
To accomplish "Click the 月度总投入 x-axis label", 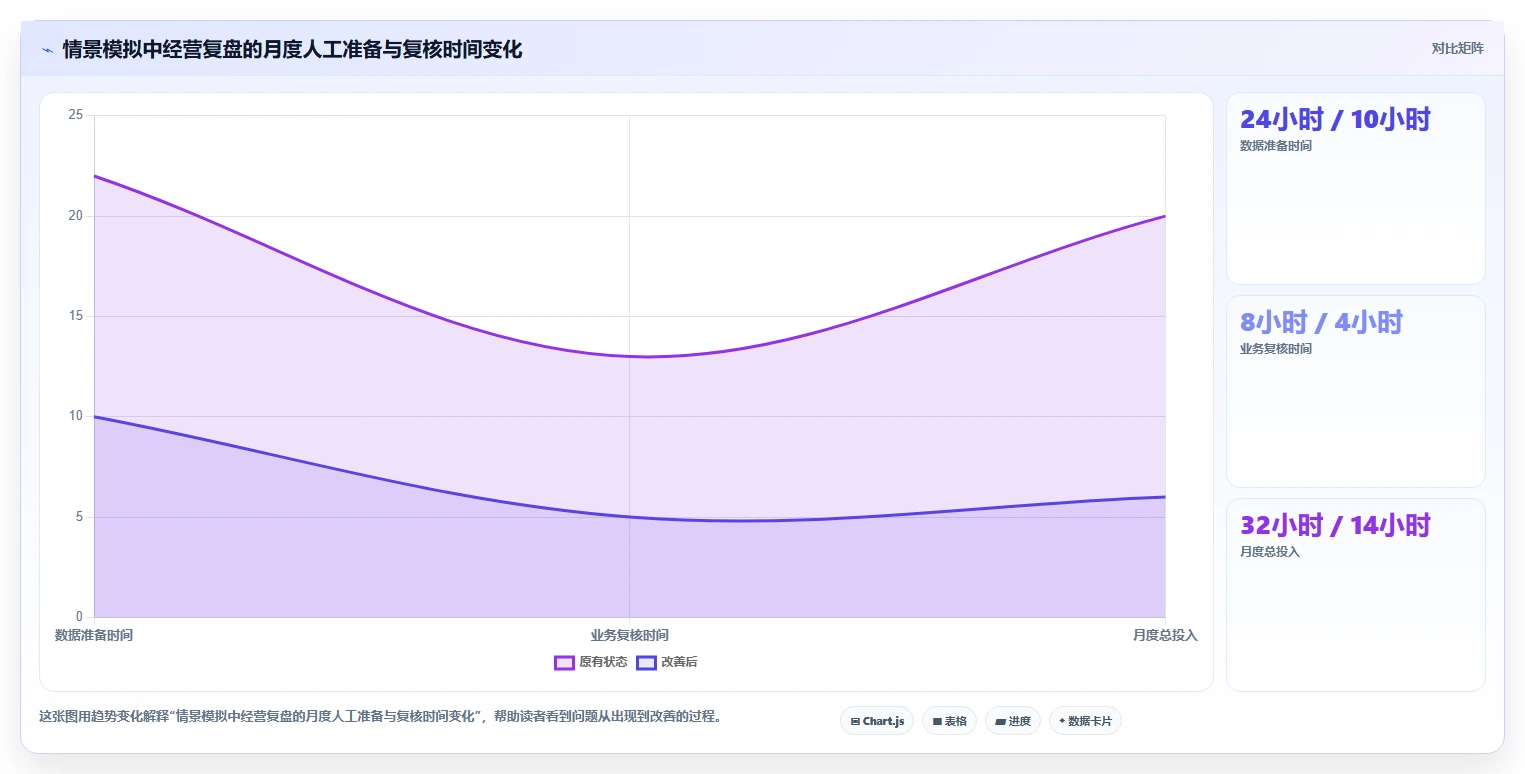I will pos(1165,635).
